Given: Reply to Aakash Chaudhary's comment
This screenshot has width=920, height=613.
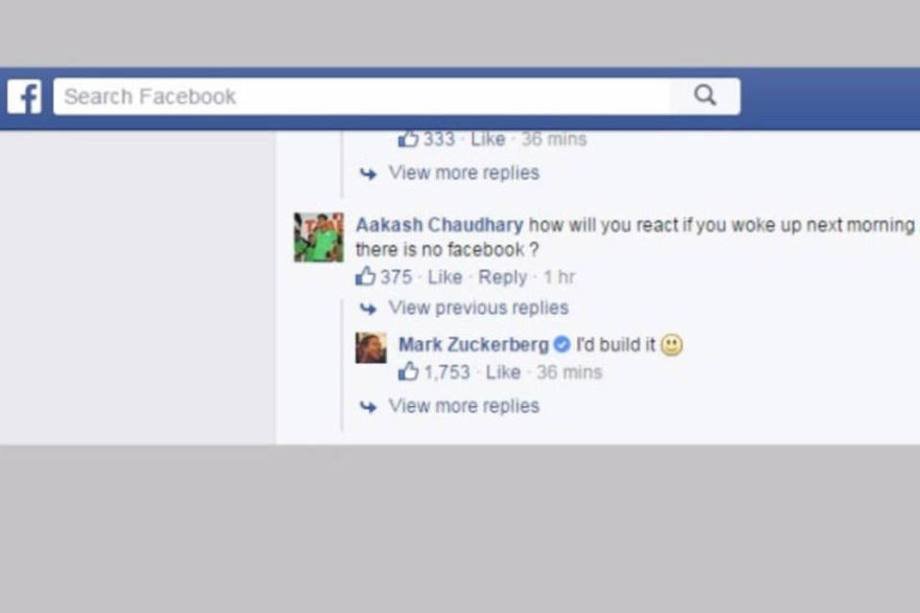Looking at the screenshot, I should [502, 277].
